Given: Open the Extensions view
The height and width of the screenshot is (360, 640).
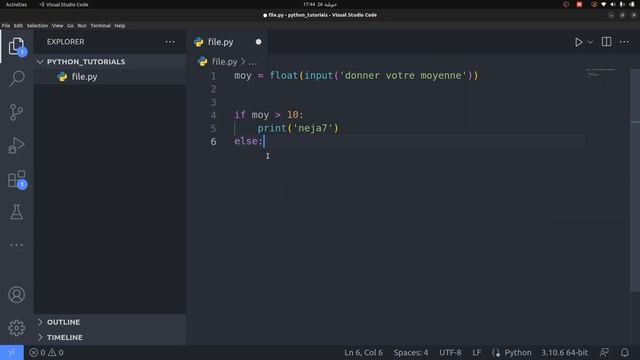Looking at the screenshot, I should [17, 179].
